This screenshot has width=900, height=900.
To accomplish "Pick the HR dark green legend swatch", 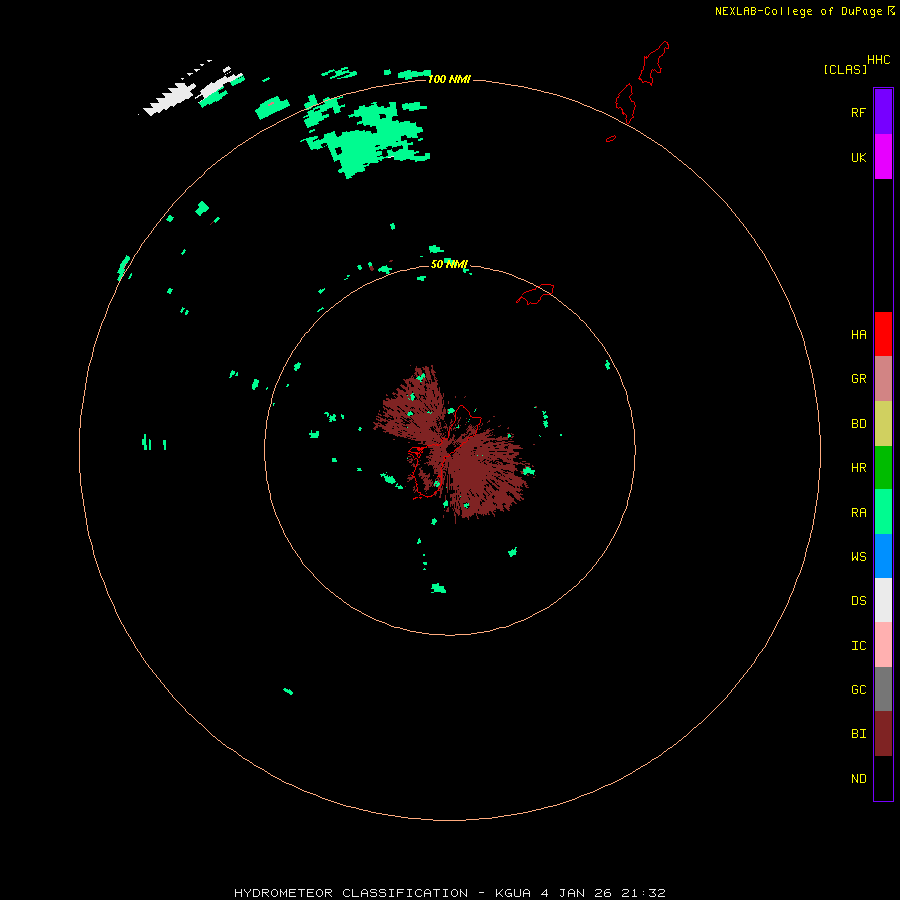I will (883, 467).
